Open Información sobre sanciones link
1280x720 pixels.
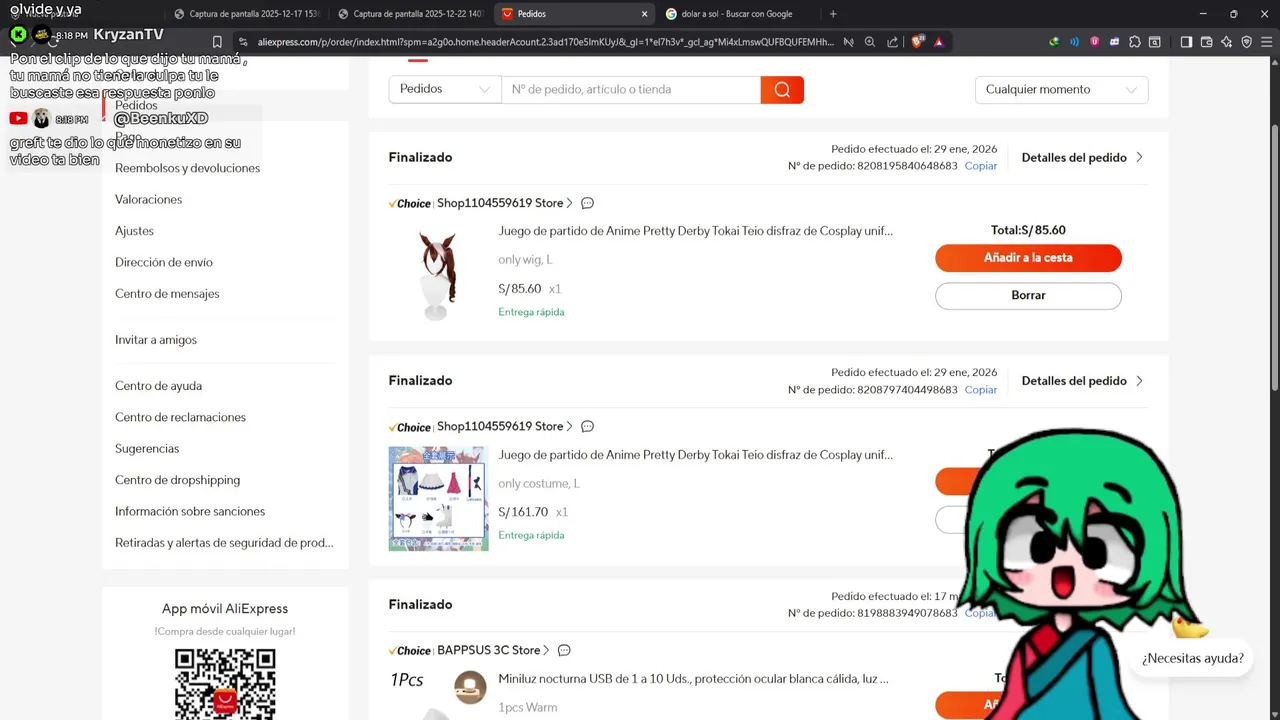190,511
